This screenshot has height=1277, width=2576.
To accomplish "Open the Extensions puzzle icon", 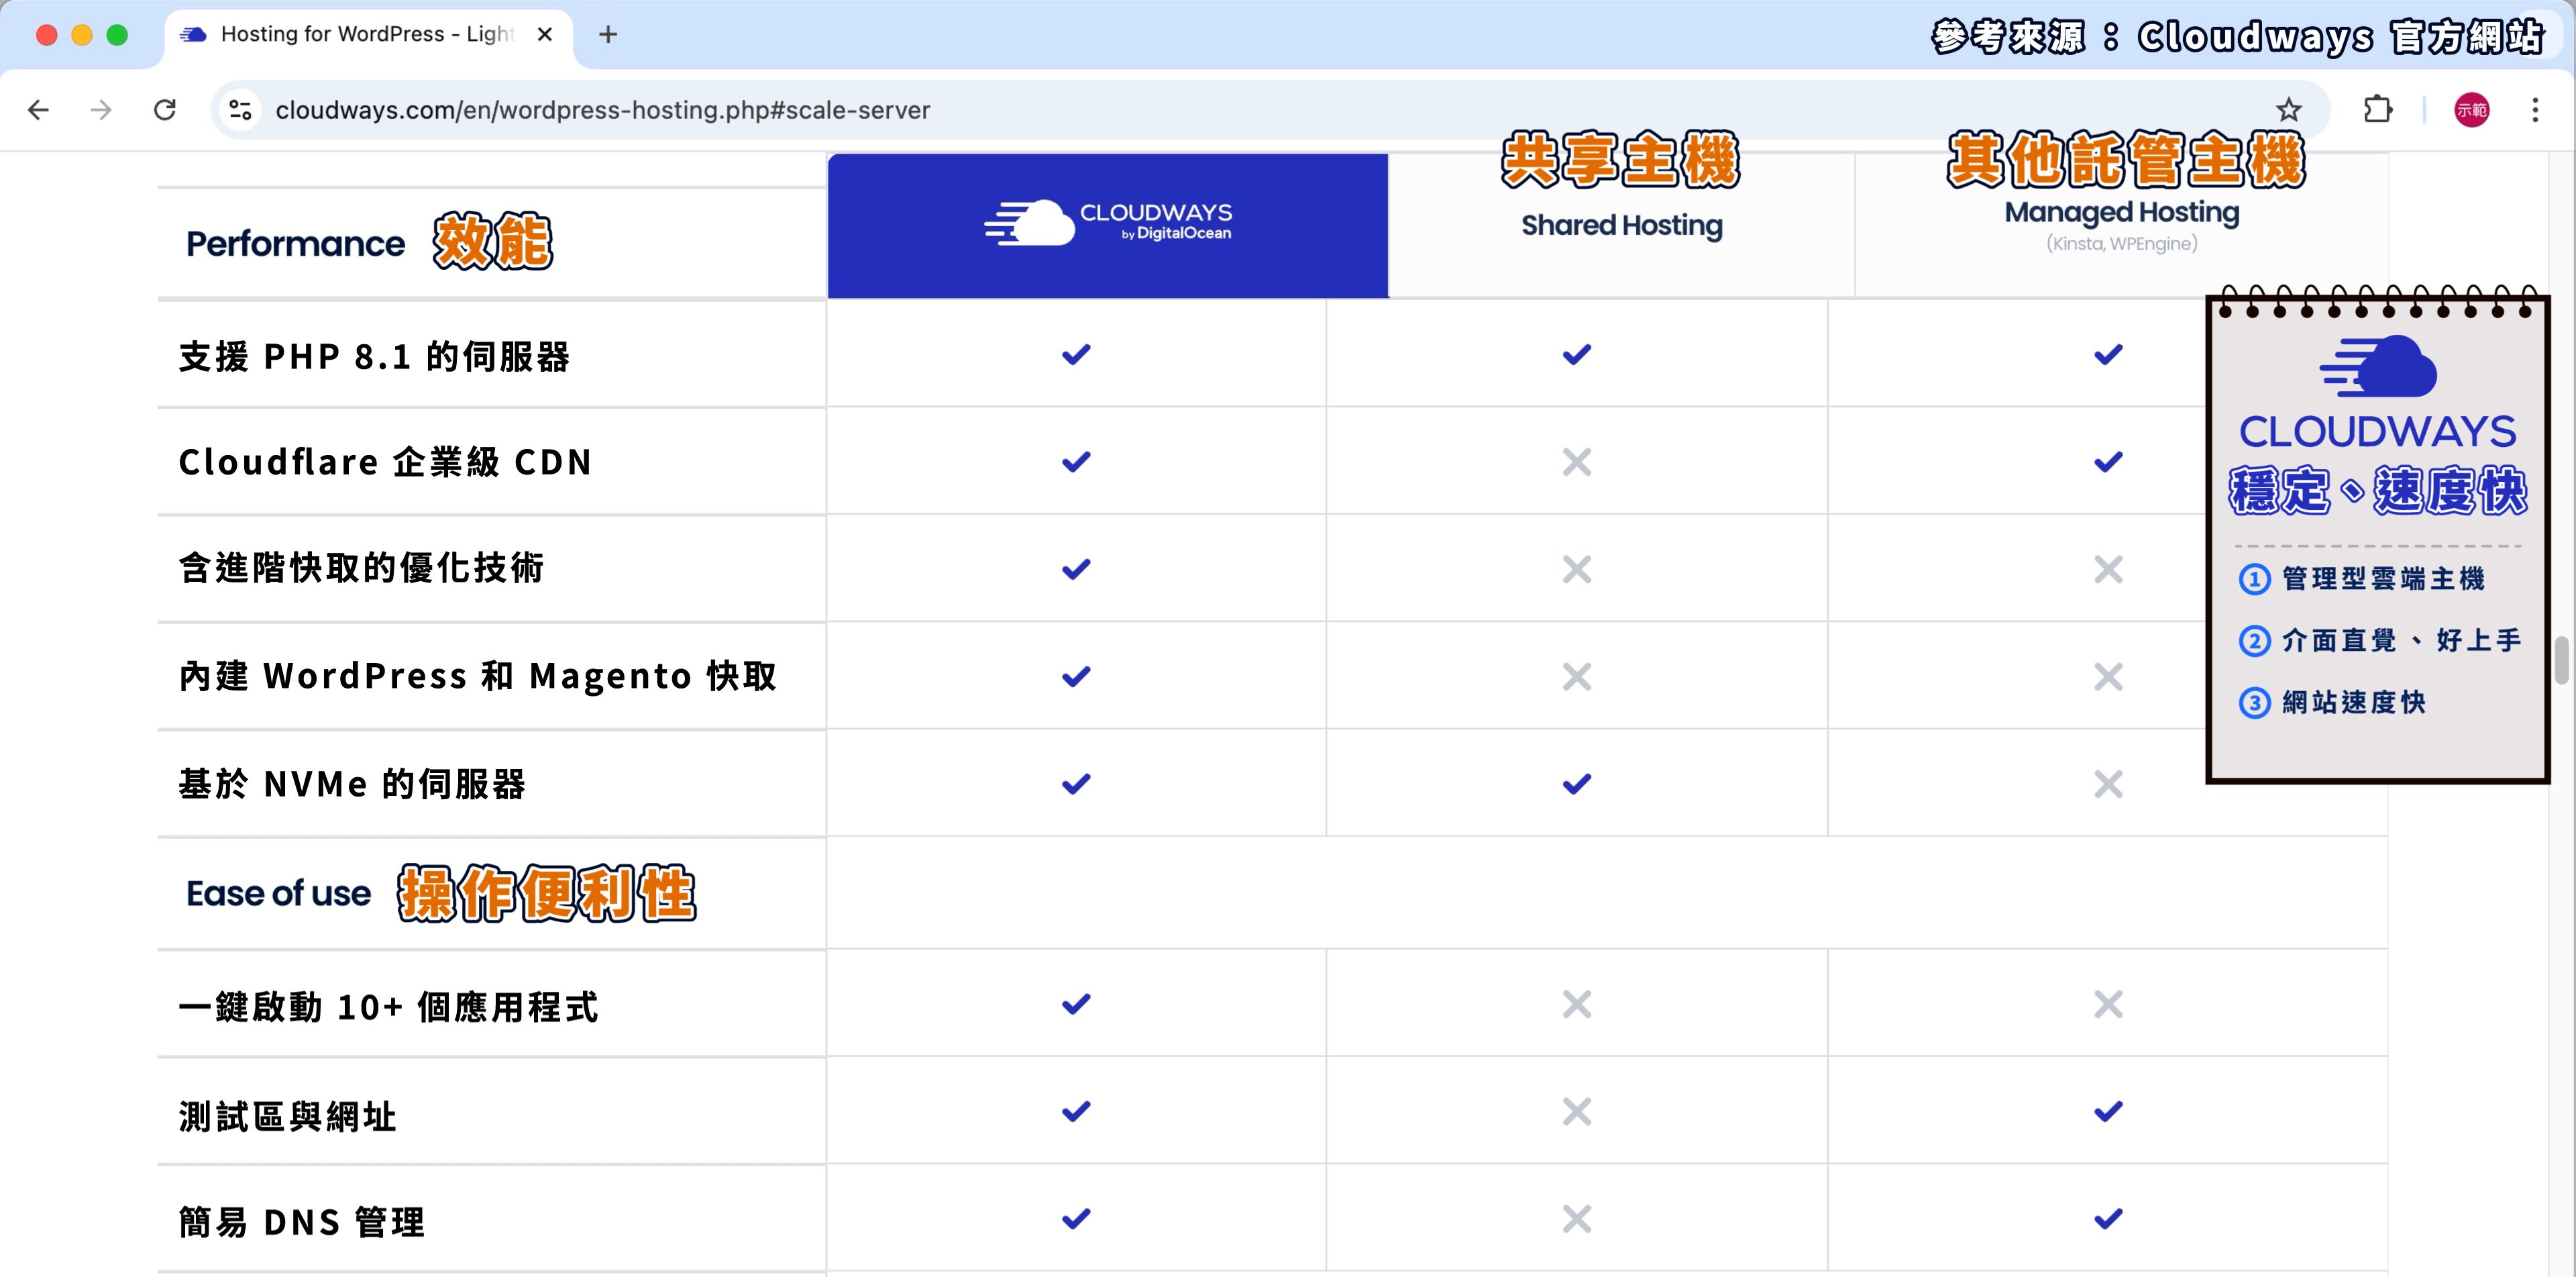I will coord(2378,110).
